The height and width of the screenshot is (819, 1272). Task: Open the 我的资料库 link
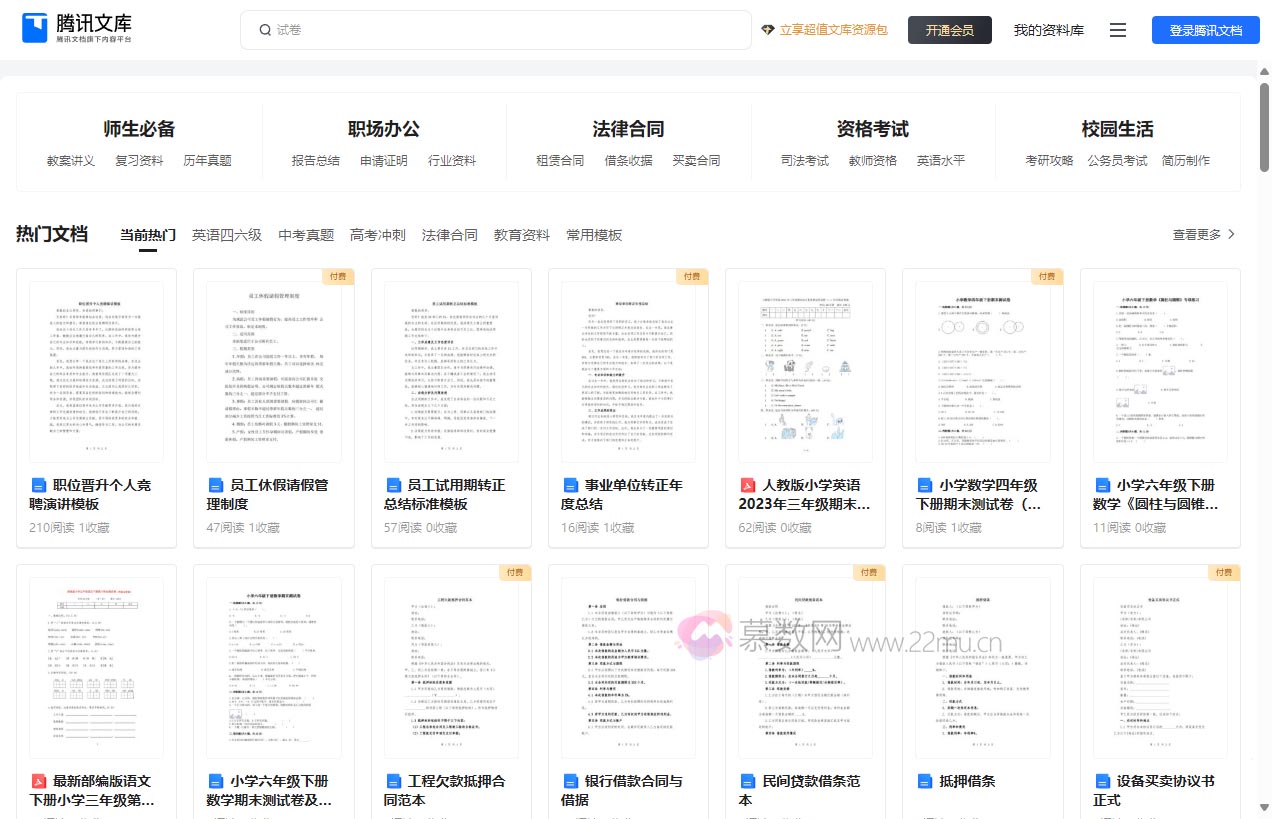(x=1048, y=30)
